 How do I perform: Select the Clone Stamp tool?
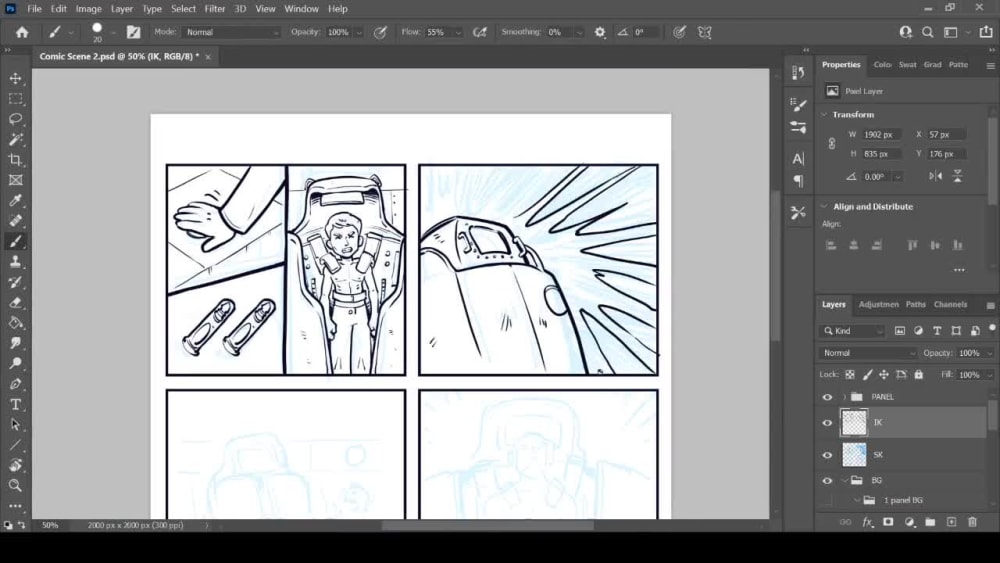15,262
